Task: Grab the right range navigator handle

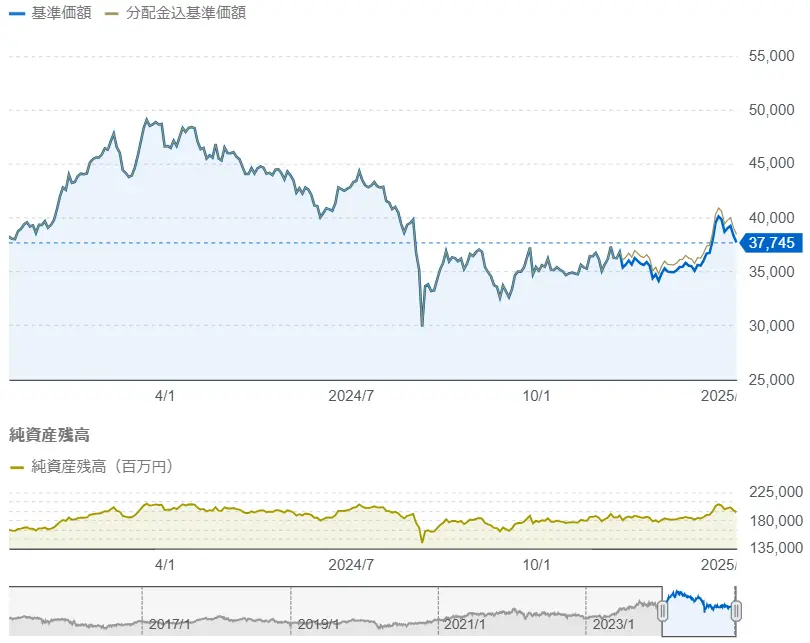Action: click(x=736, y=610)
